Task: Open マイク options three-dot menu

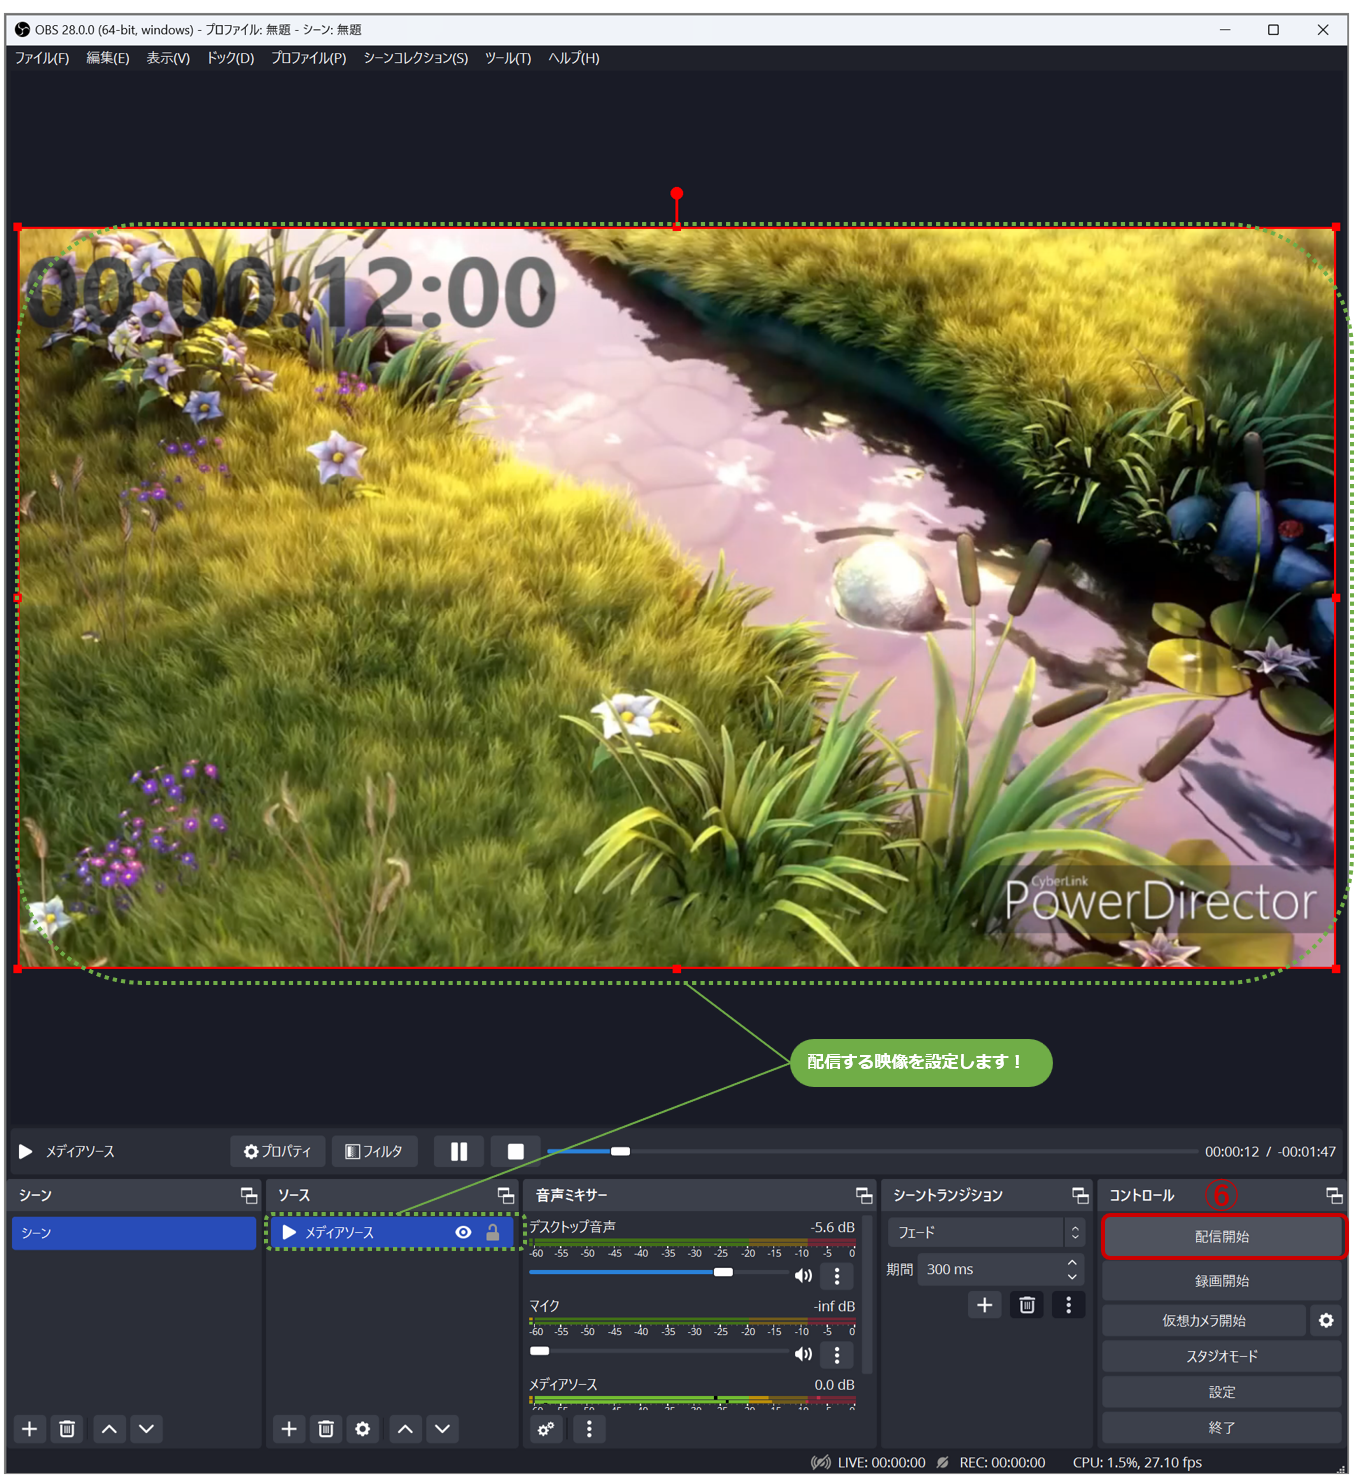Action: pyautogui.click(x=837, y=1355)
